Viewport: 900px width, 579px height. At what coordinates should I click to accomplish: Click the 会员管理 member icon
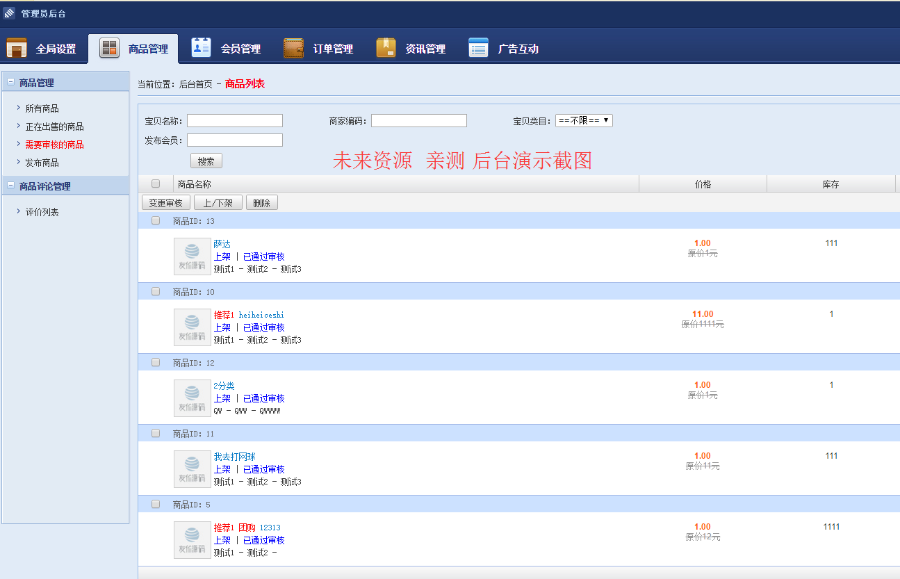(201, 48)
